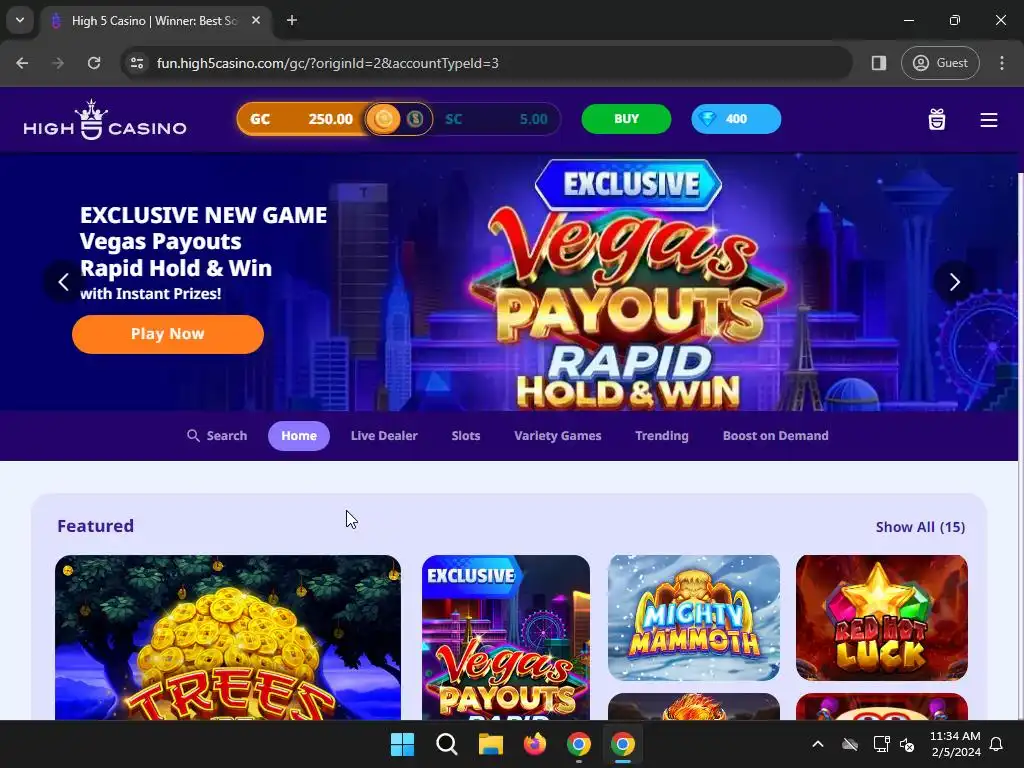Viewport: 1024px width, 768px height.
Task: Open network display tray icon
Action: 881,744
